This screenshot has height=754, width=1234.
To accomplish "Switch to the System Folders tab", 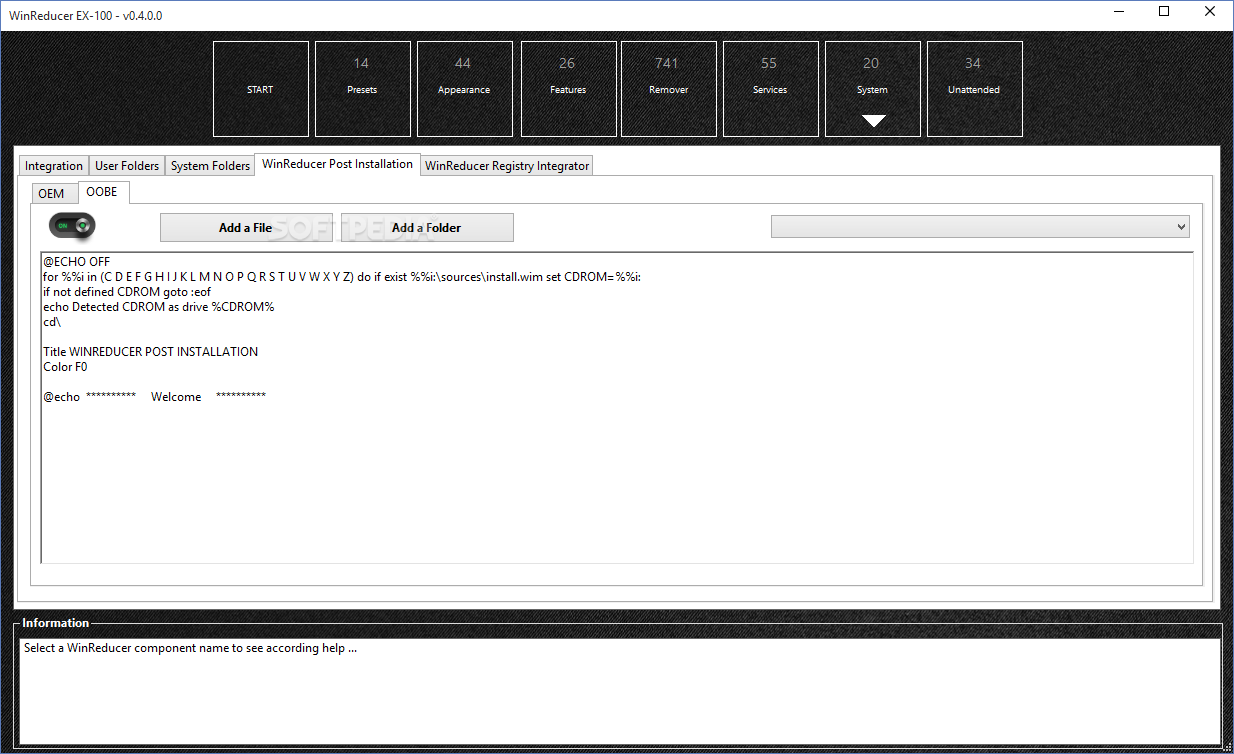I will point(210,166).
